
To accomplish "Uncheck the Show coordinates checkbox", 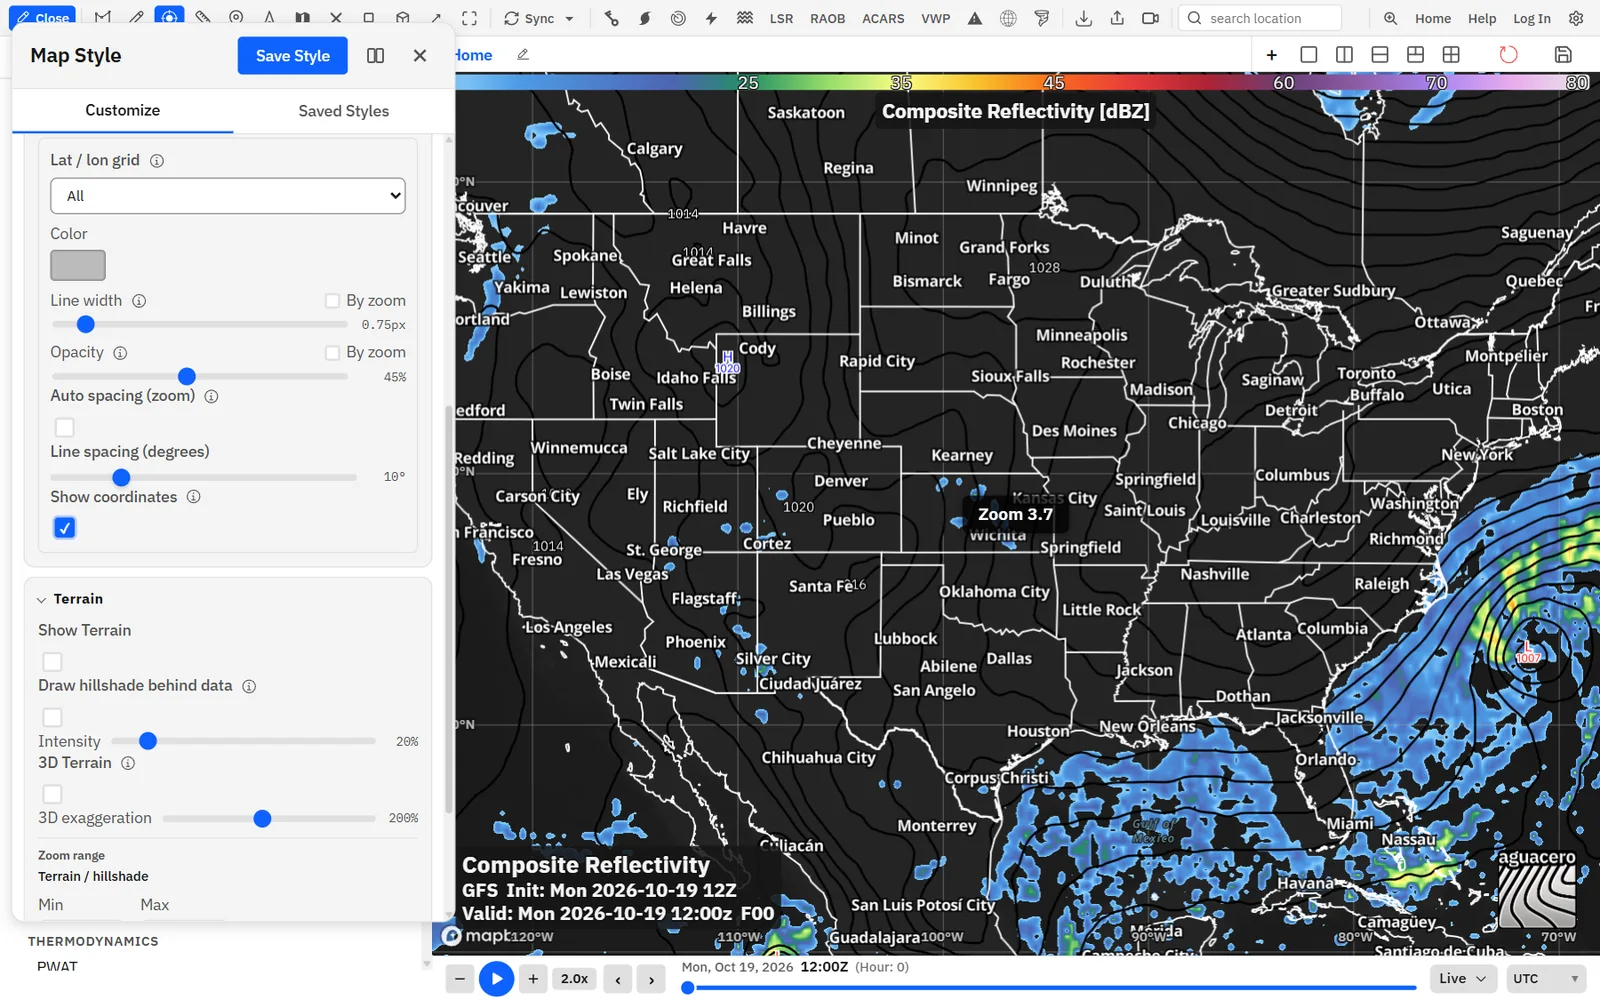I will (x=64, y=527).
